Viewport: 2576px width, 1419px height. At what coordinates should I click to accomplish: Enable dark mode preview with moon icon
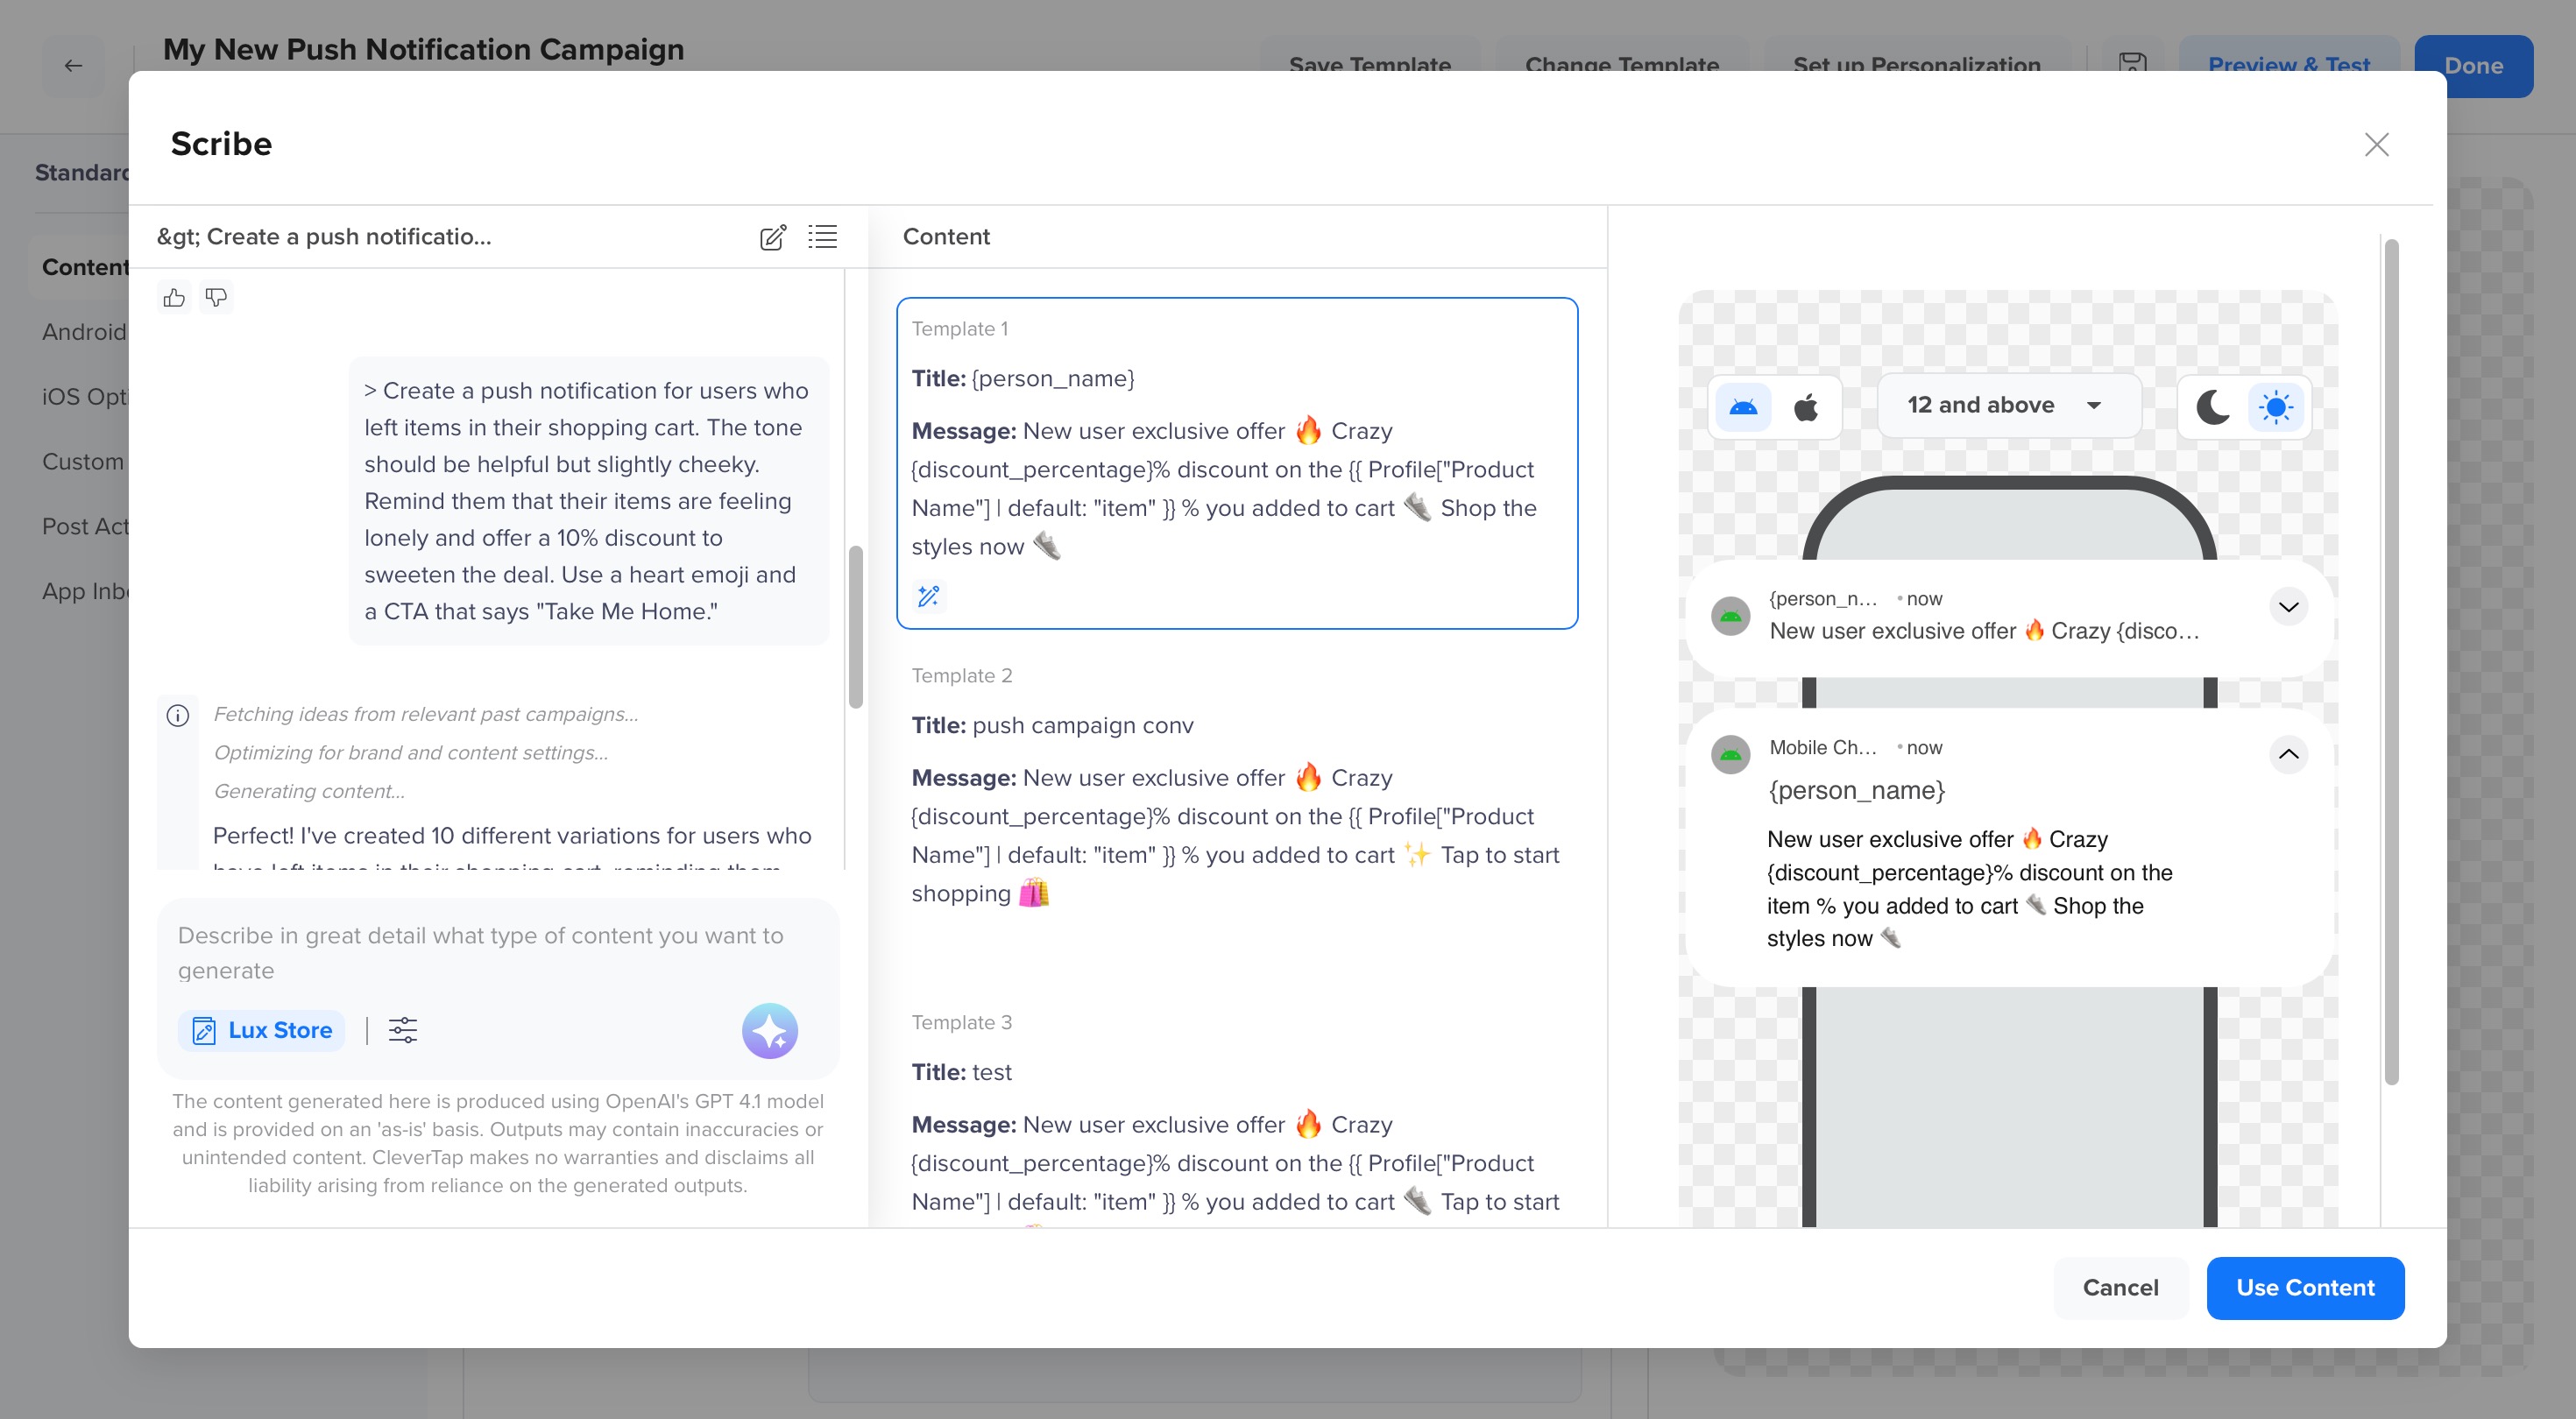[2212, 406]
